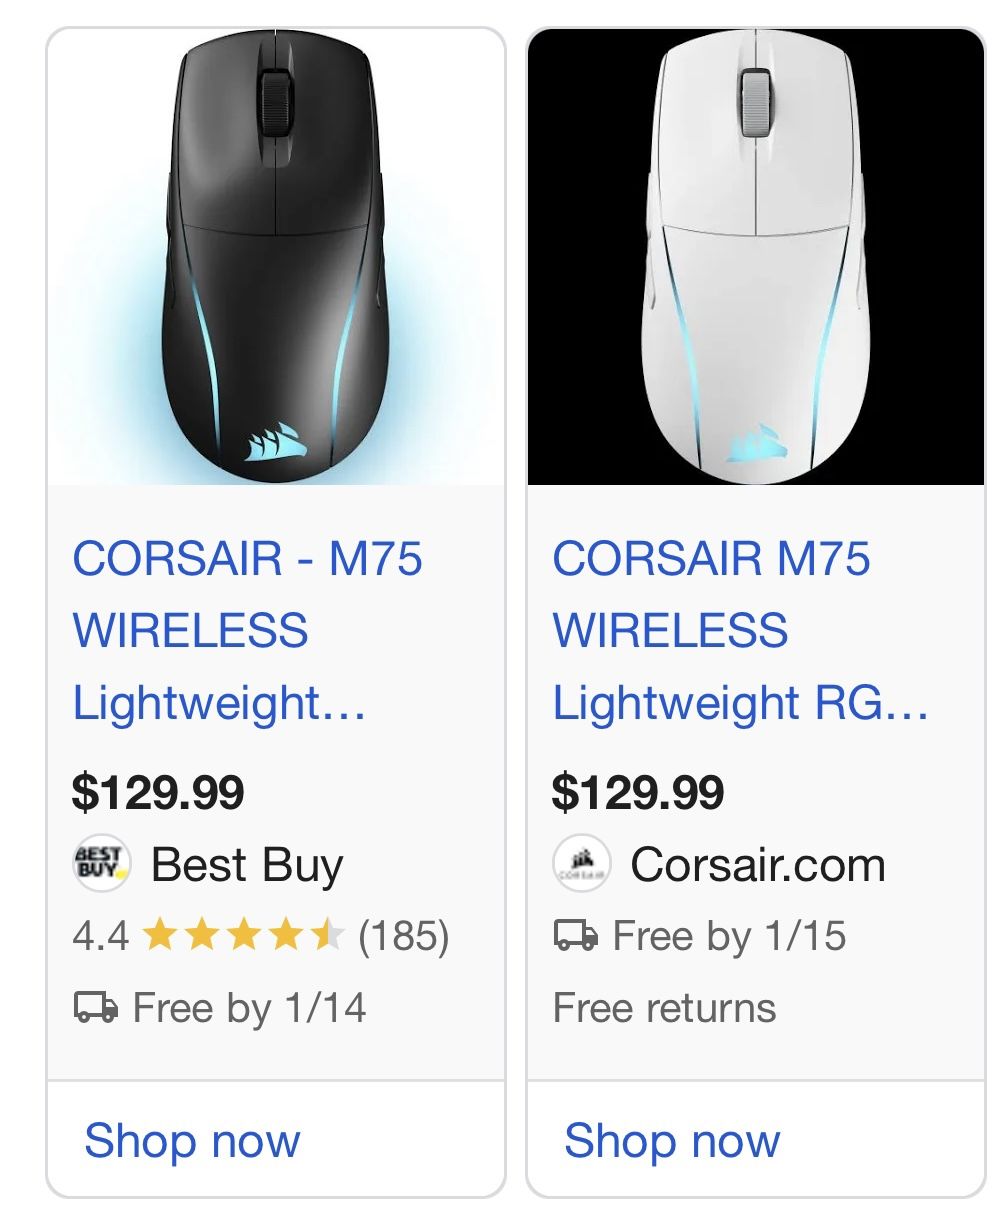The image size is (997, 1205).
Task: Click the Free by 1/14 delivery text
Action: [249, 1007]
